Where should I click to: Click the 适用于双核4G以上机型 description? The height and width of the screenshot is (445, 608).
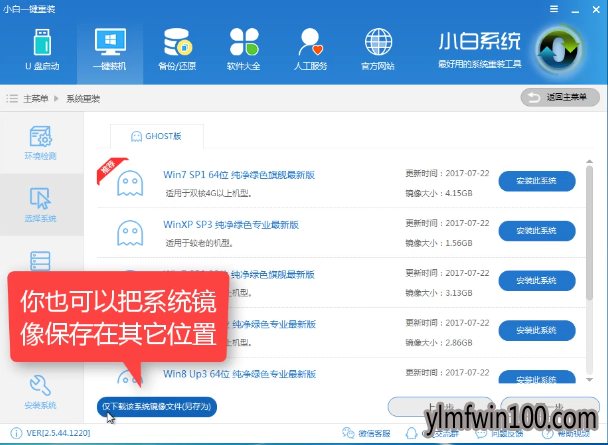[x=209, y=193]
